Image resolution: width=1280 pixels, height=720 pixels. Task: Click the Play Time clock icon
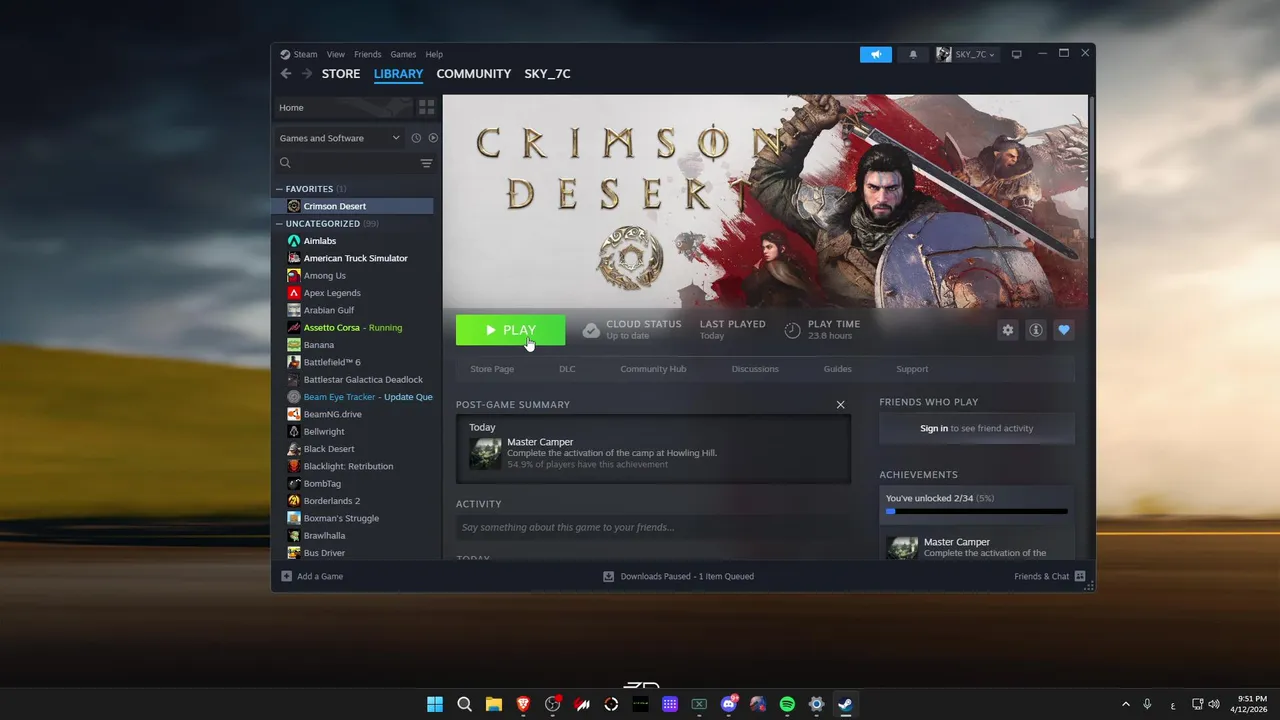(792, 330)
